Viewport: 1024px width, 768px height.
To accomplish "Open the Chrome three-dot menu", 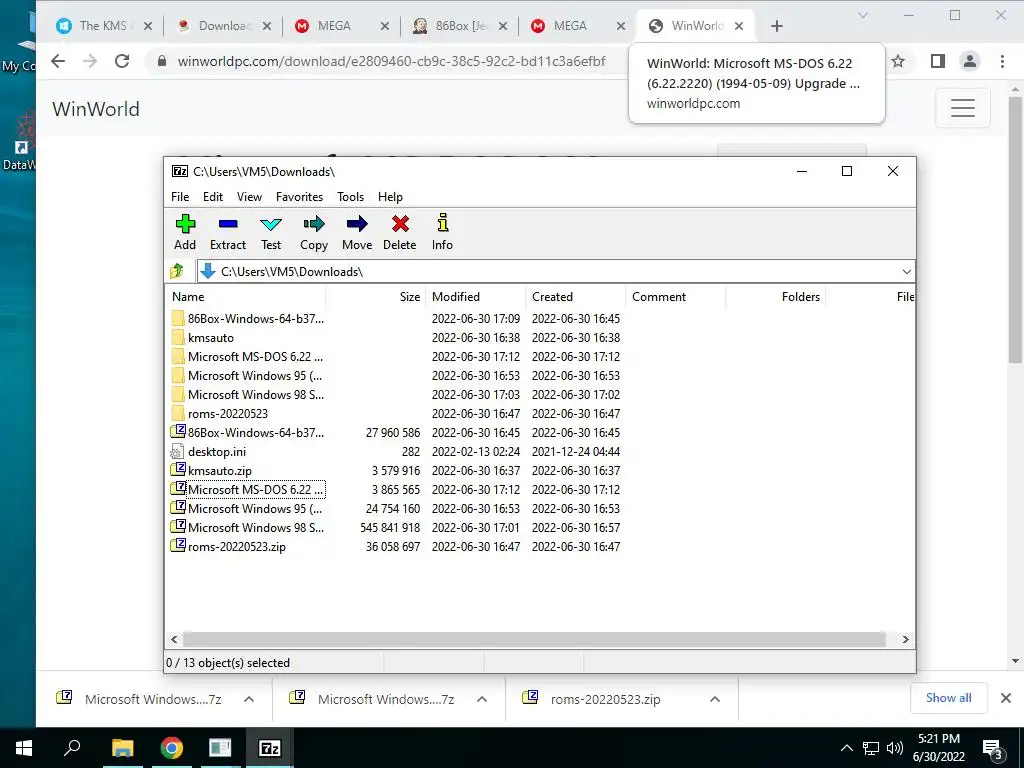I will click(1002, 61).
